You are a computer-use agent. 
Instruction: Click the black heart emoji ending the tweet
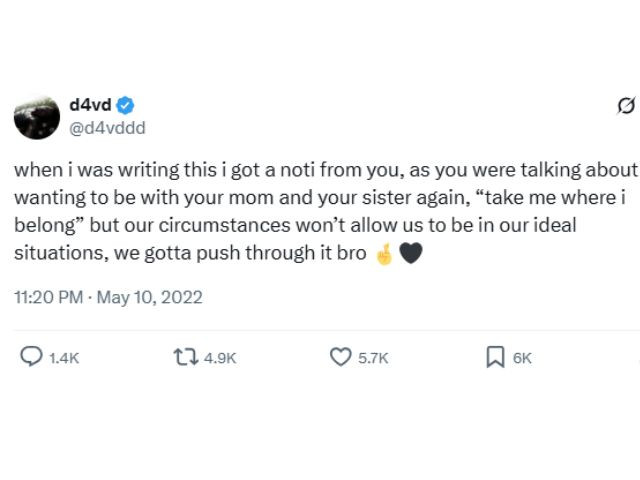tap(410, 253)
